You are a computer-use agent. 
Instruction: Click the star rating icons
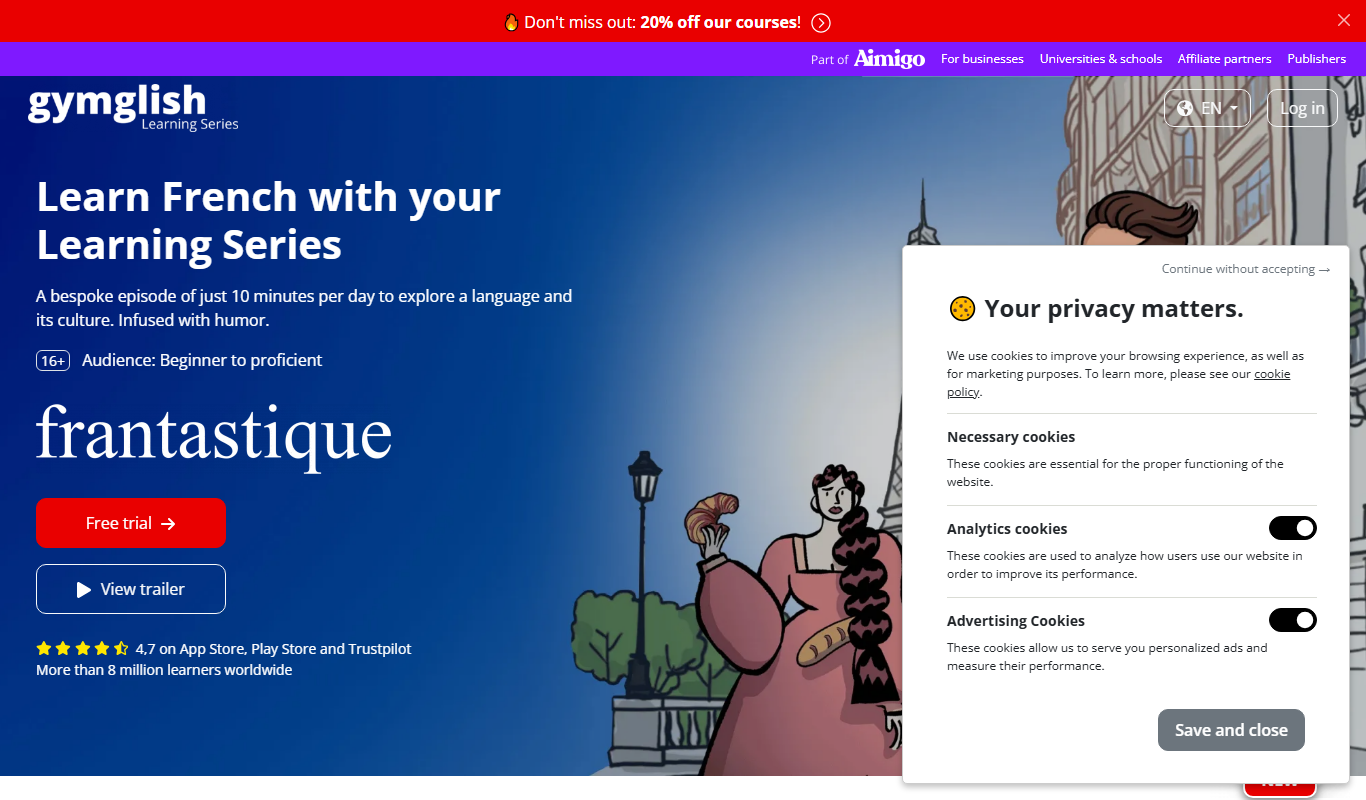[x=83, y=648]
